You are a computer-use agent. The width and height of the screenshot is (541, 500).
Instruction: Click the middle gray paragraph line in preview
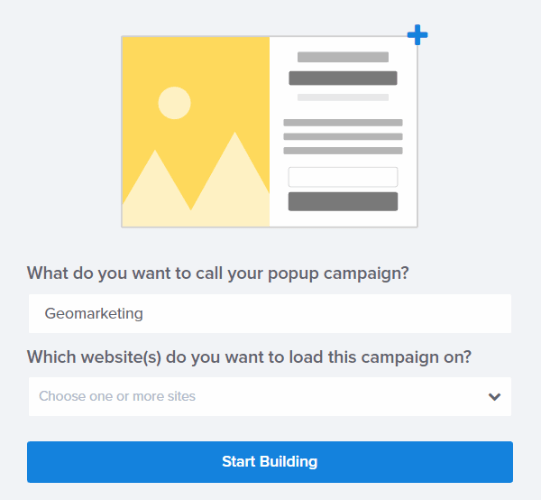point(343,137)
